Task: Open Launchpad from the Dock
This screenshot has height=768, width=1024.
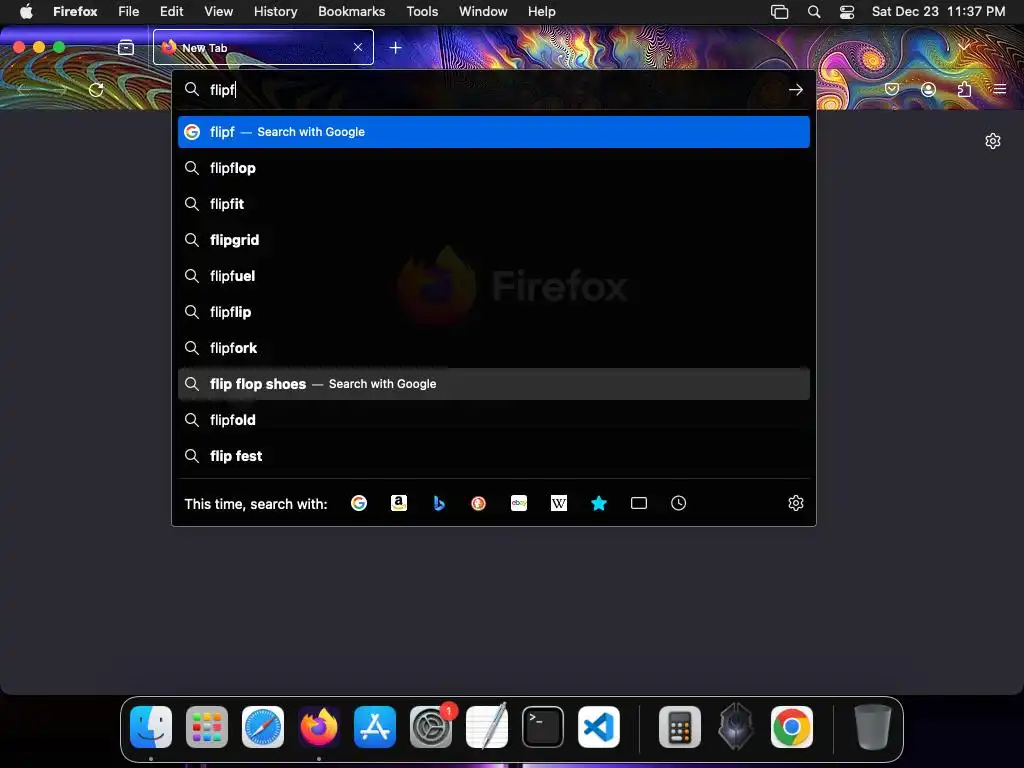Action: tap(207, 727)
